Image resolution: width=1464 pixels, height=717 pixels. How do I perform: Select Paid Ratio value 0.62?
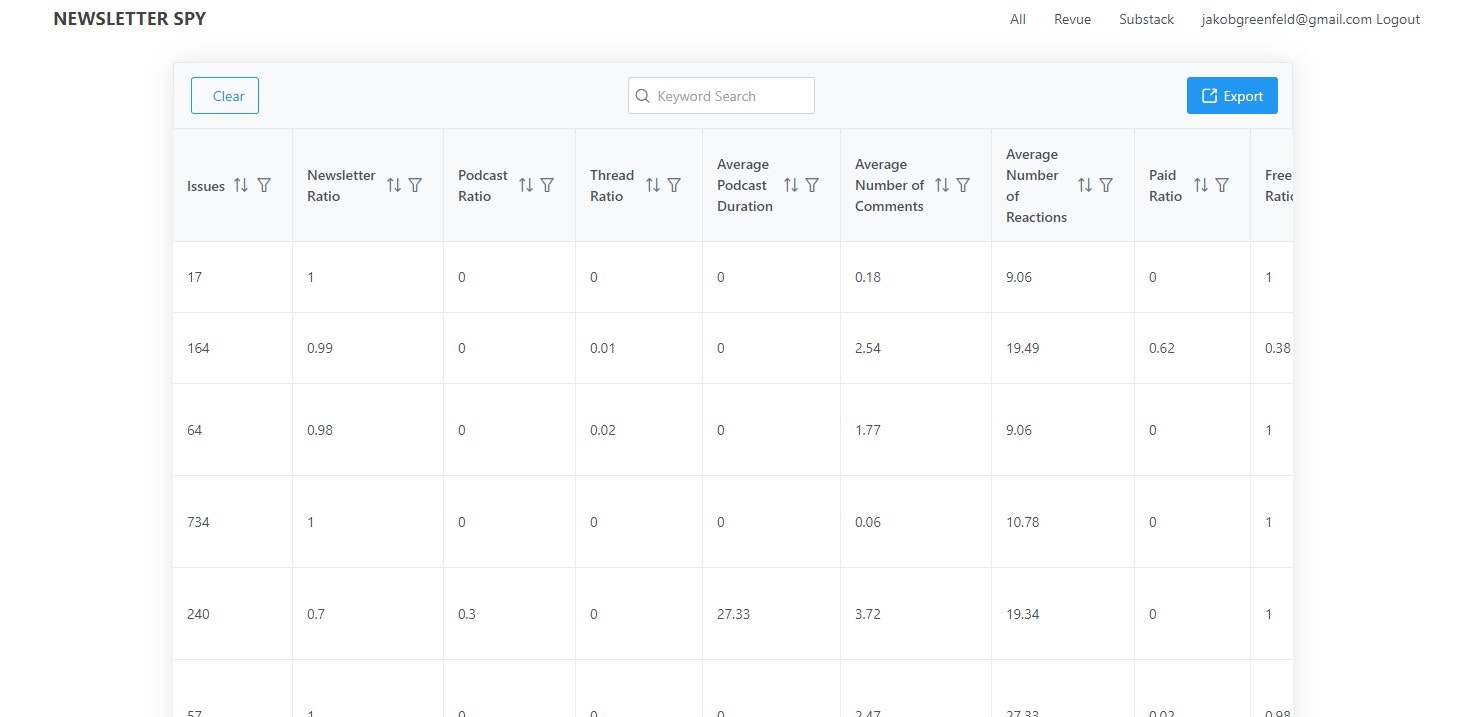1162,348
